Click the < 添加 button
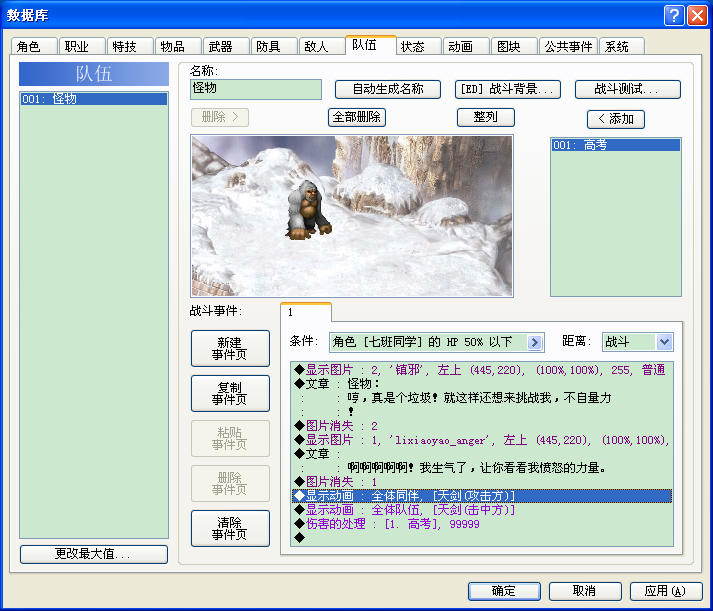This screenshot has width=713, height=611. click(x=616, y=119)
